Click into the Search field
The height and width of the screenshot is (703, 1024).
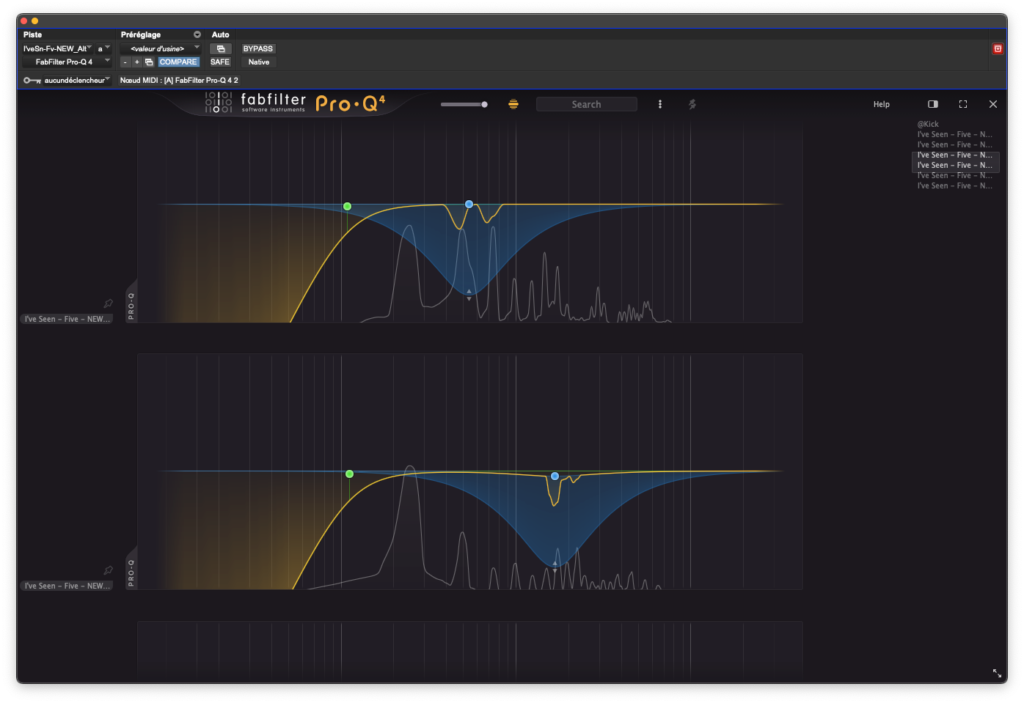[x=586, y=105]
